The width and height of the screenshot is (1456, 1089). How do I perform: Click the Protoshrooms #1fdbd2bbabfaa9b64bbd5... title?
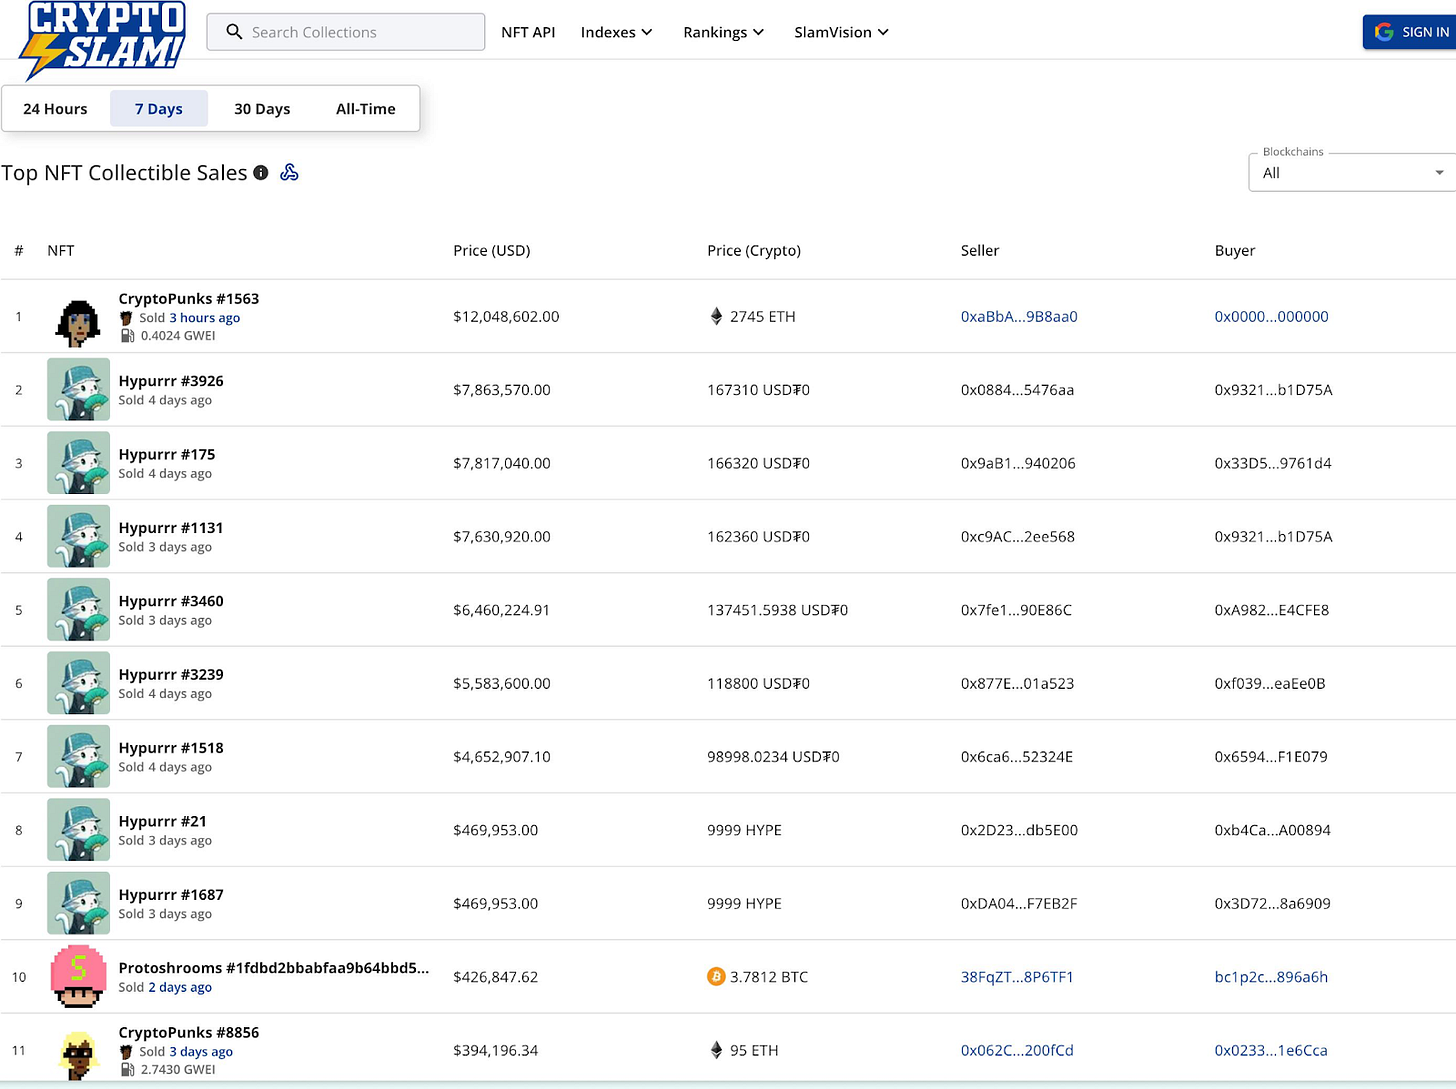(274, 968)
